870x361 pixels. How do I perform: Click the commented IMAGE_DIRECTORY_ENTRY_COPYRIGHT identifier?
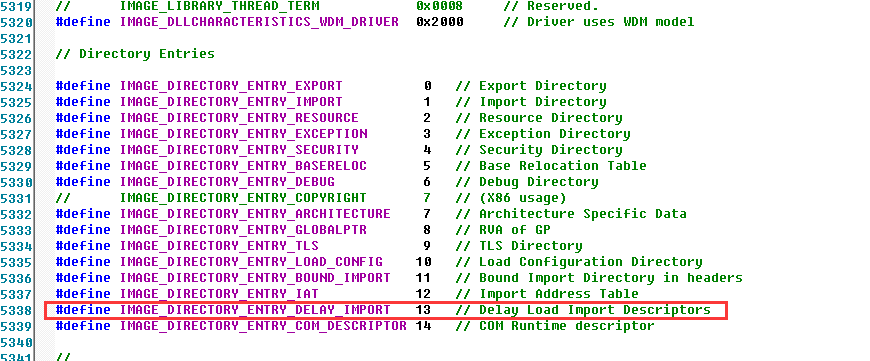(x=243, y=198)
